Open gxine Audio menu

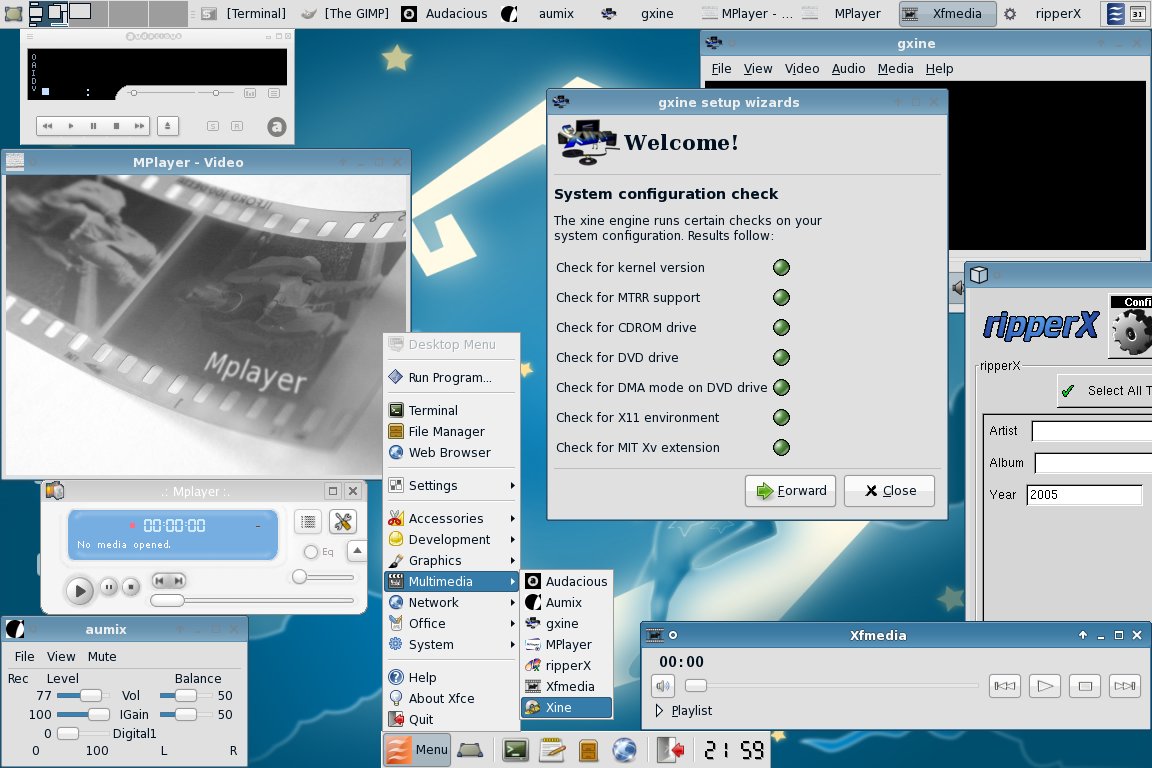[x=848, y=68]
